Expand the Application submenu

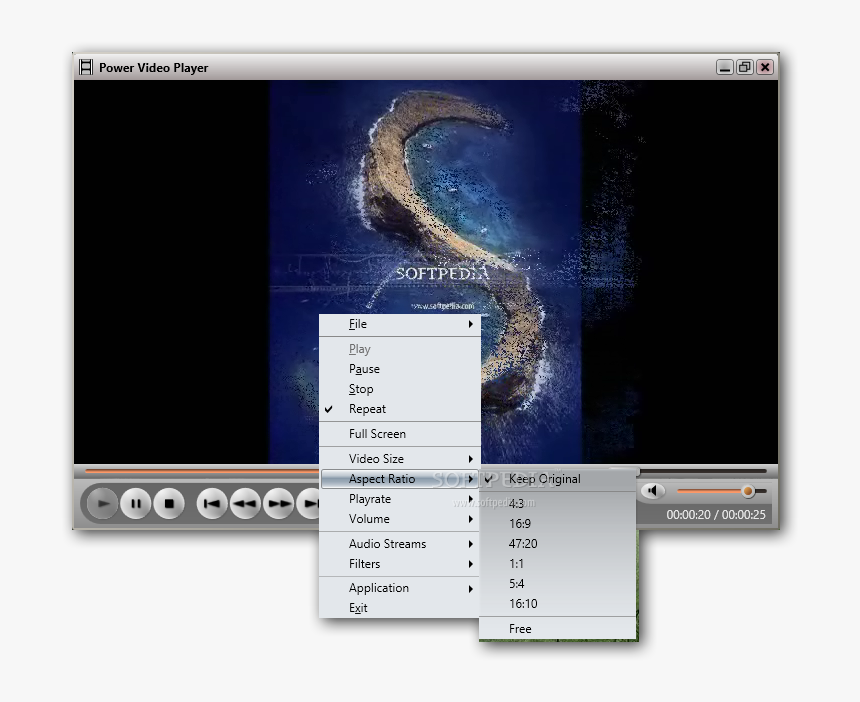click(400, 588)
